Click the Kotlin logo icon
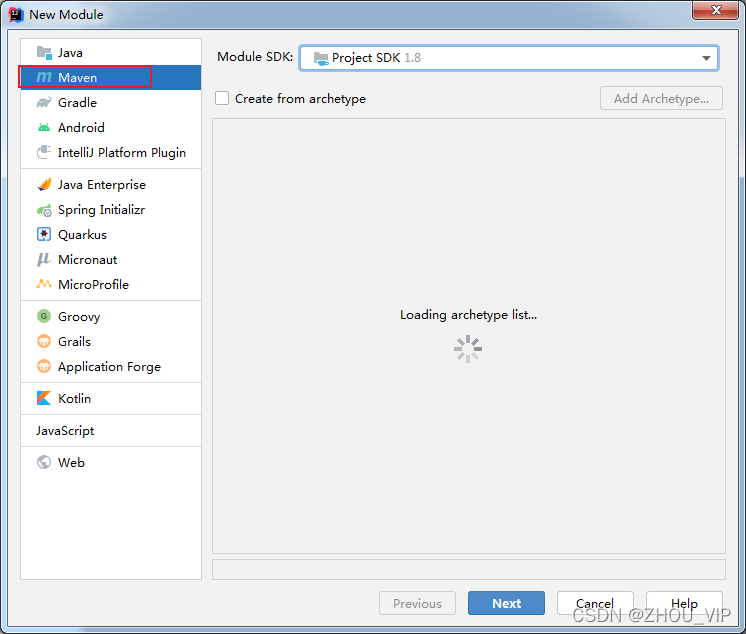 pos(44,398)
